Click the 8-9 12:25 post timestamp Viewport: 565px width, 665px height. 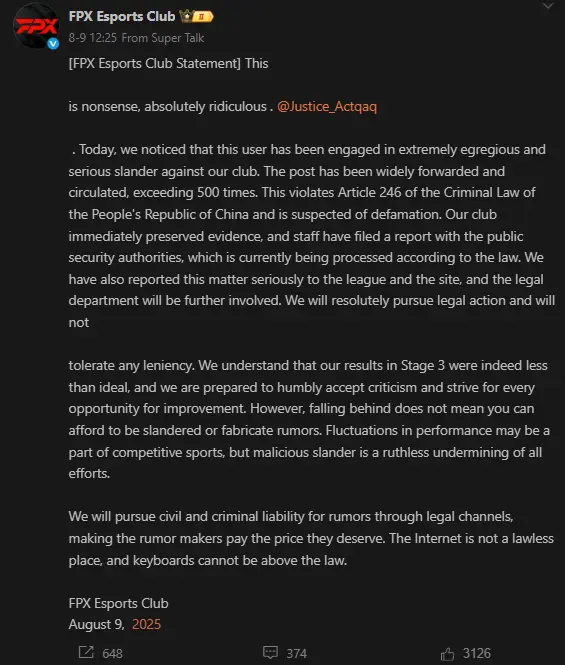[x=92, y=38]
